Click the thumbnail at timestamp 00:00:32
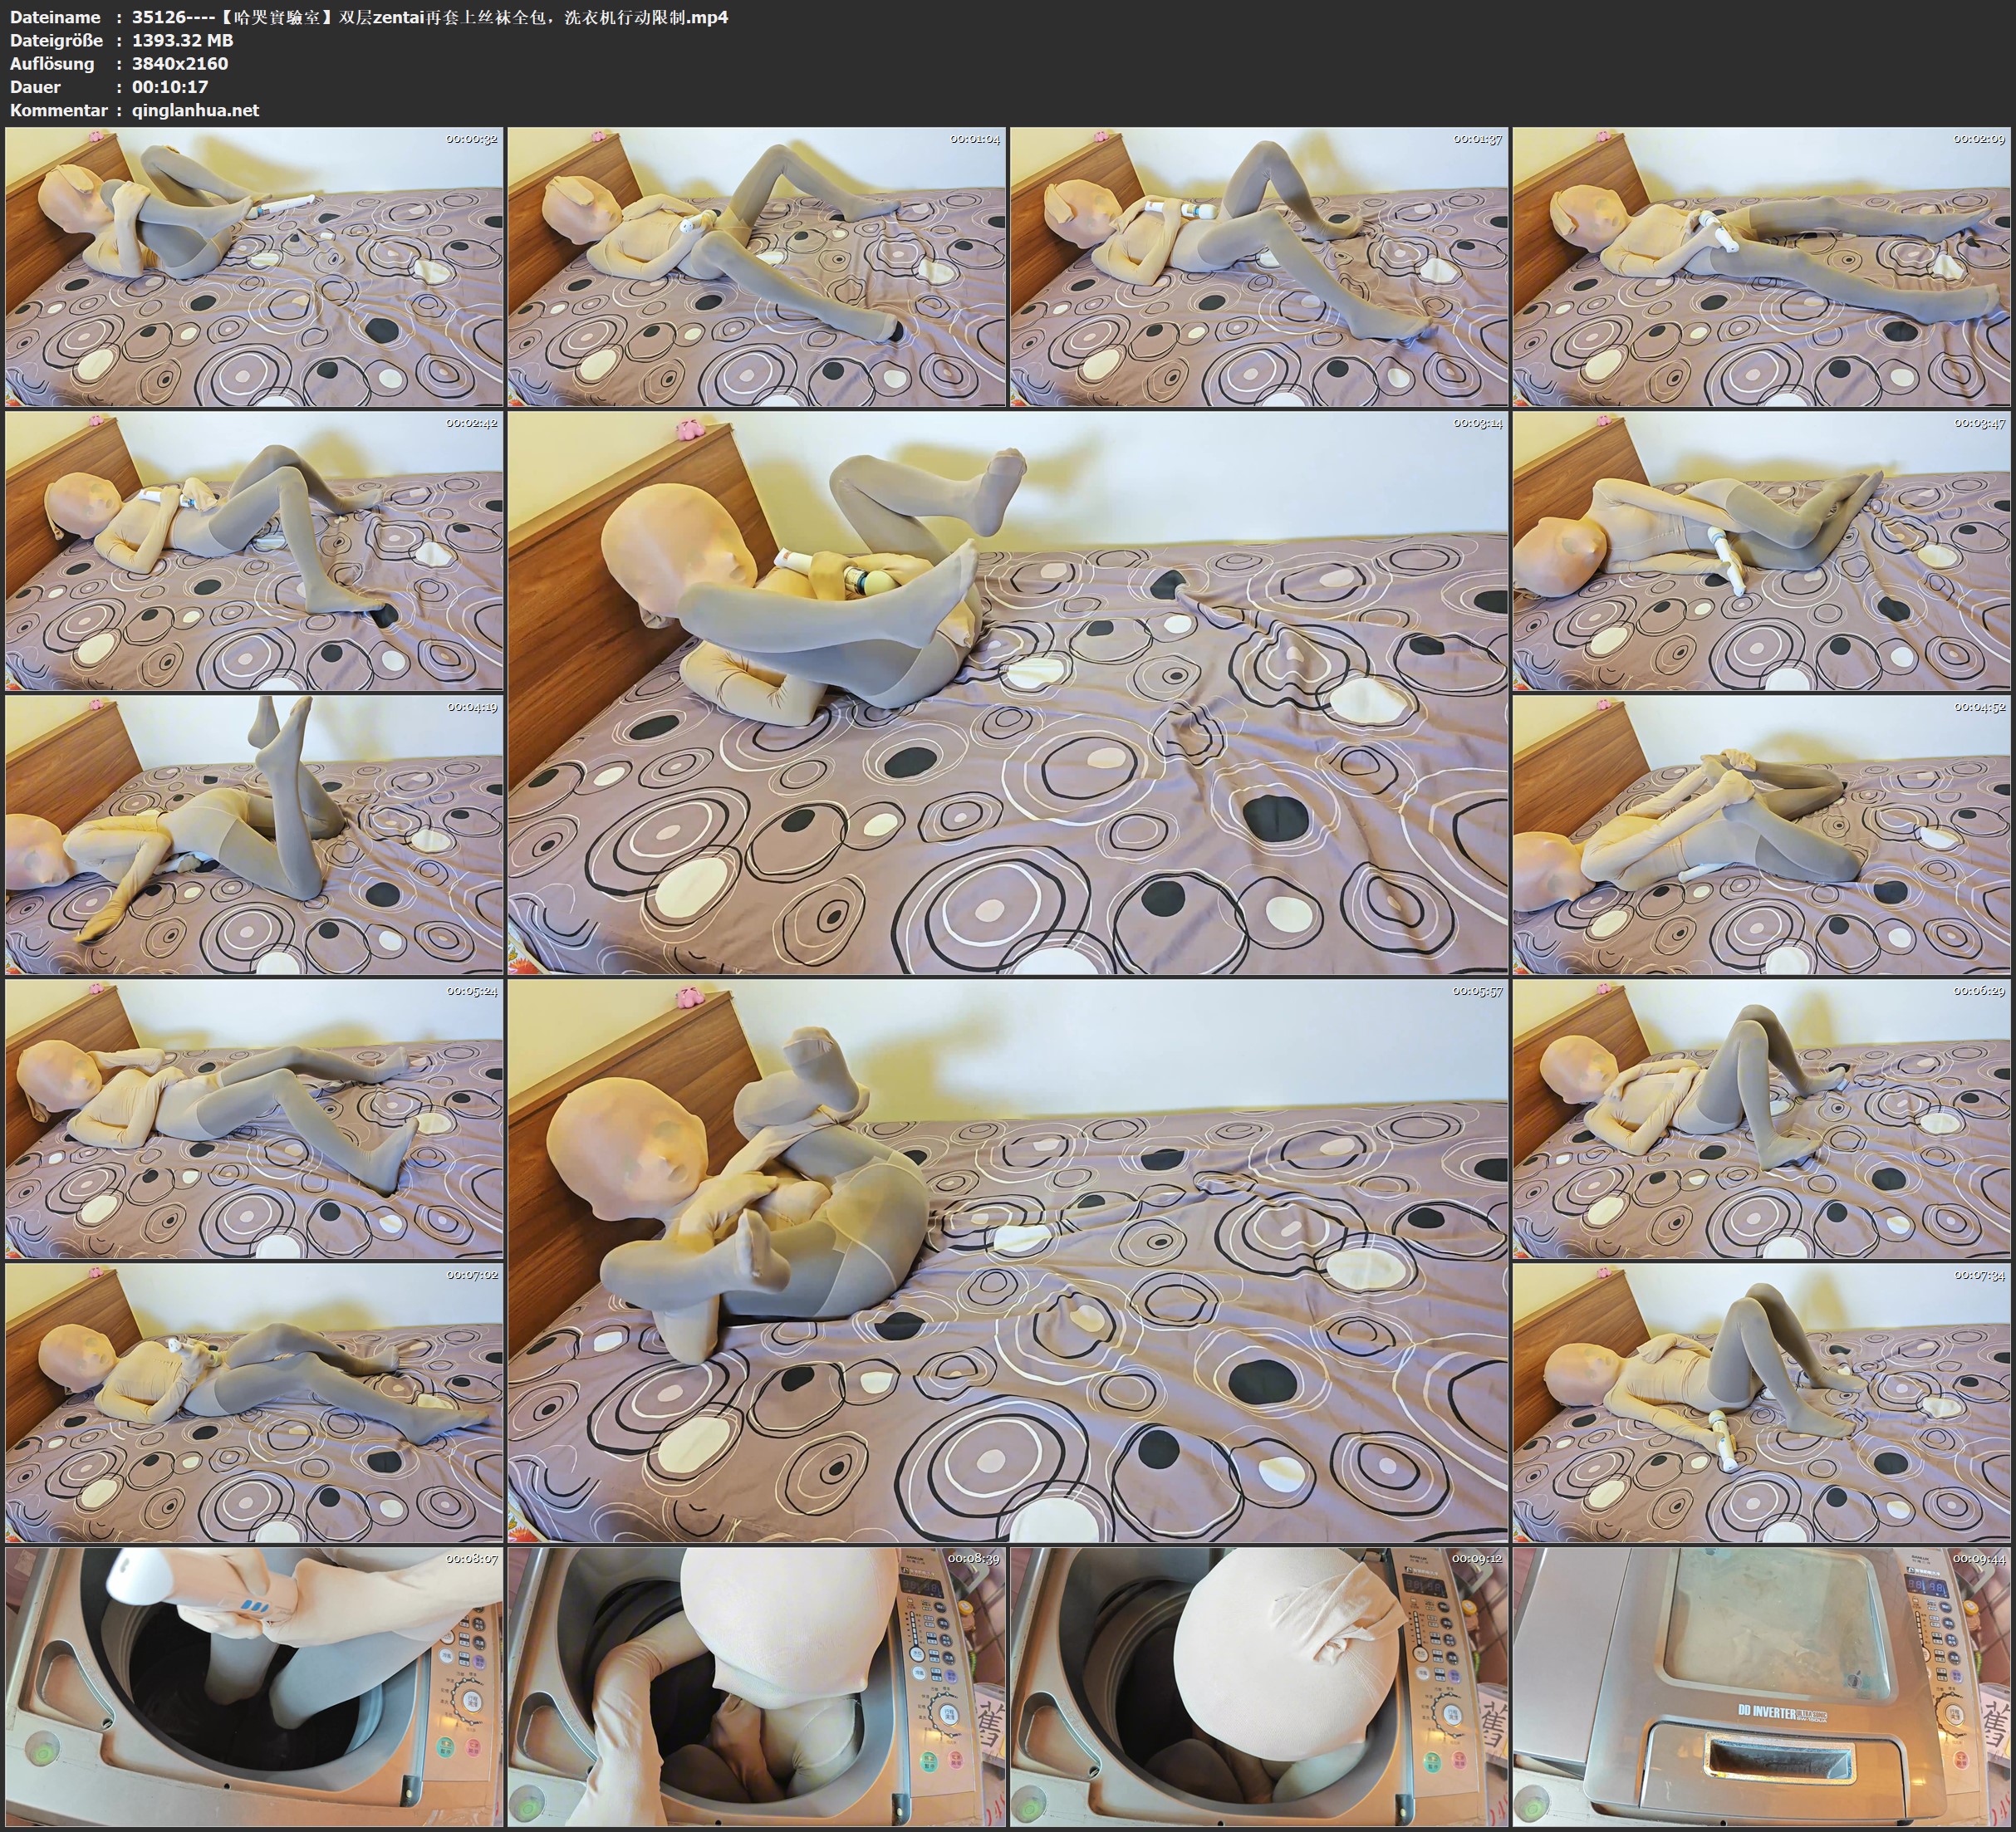 (254, 266)
